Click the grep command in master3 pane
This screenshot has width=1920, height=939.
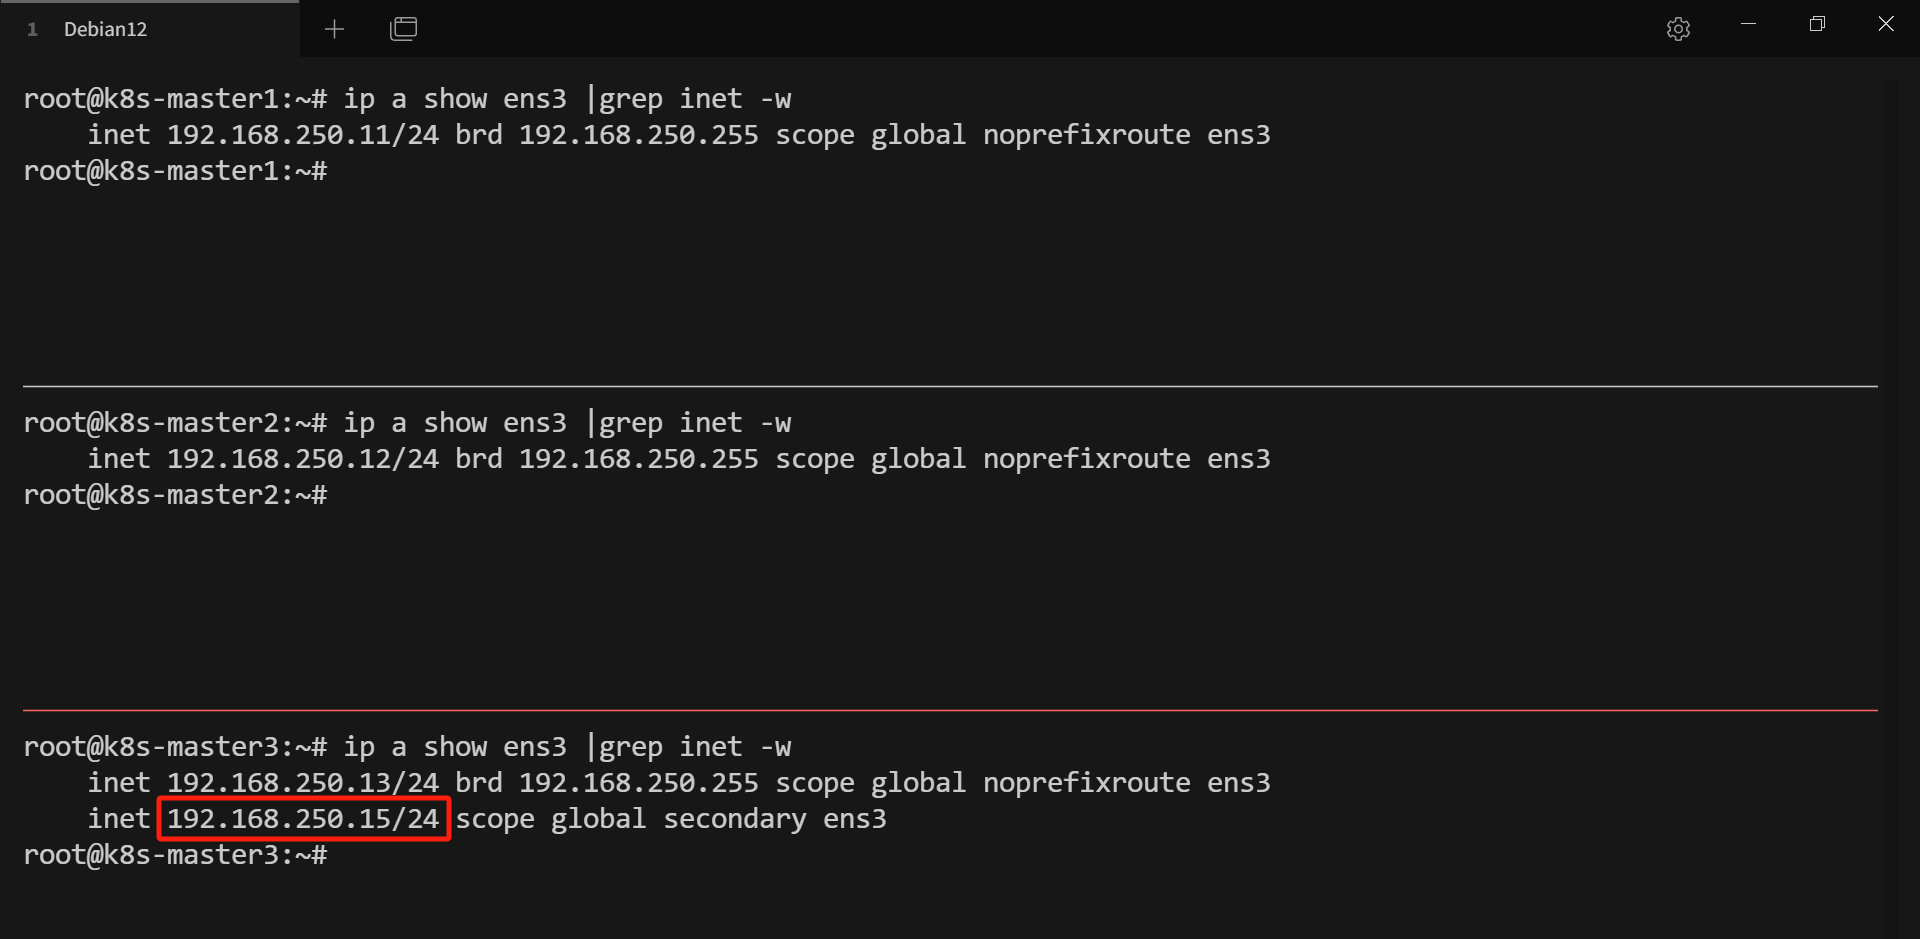click(x=630, y=747)
